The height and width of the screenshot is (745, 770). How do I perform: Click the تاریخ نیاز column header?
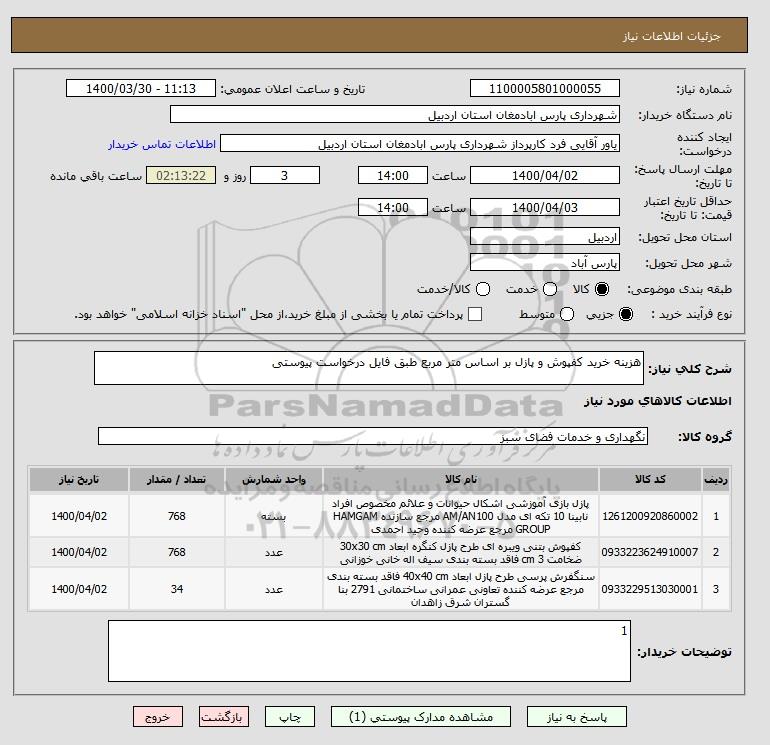click(79, 479)
